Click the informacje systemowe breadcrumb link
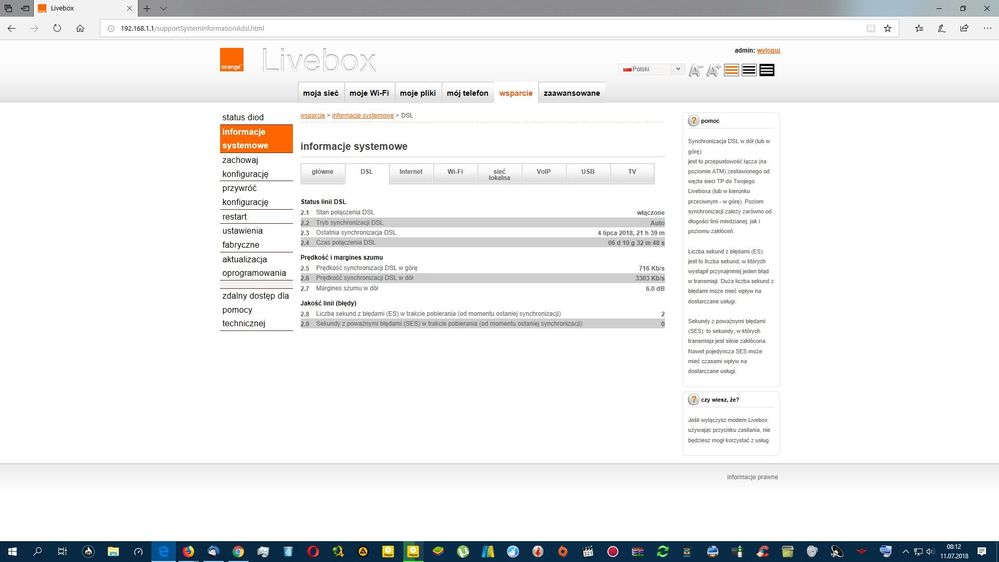The image size is (999, 562). tap(363, 115)
